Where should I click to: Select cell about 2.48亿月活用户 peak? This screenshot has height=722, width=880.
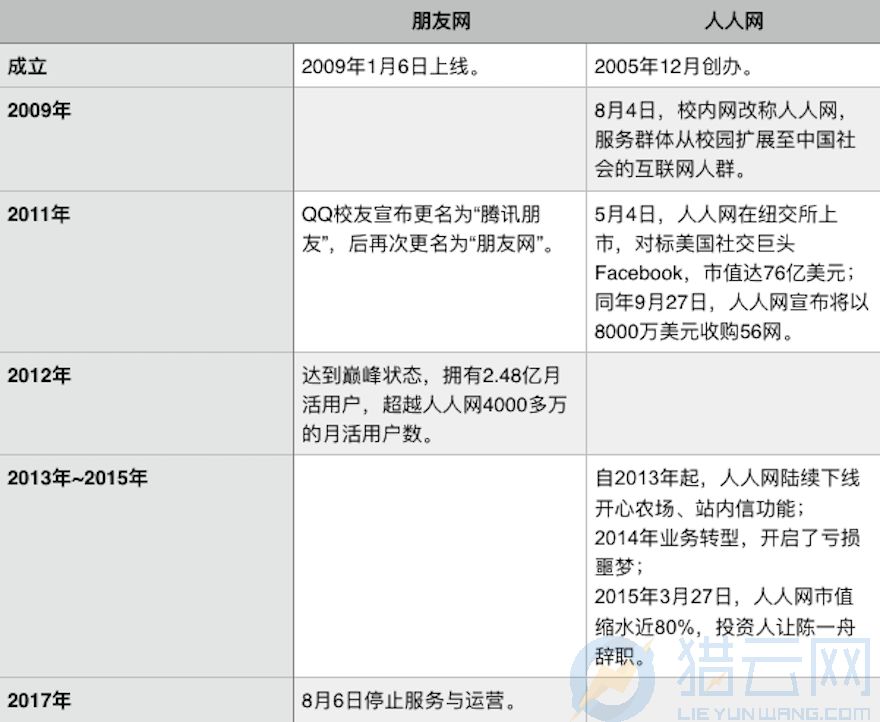(440, 404)
